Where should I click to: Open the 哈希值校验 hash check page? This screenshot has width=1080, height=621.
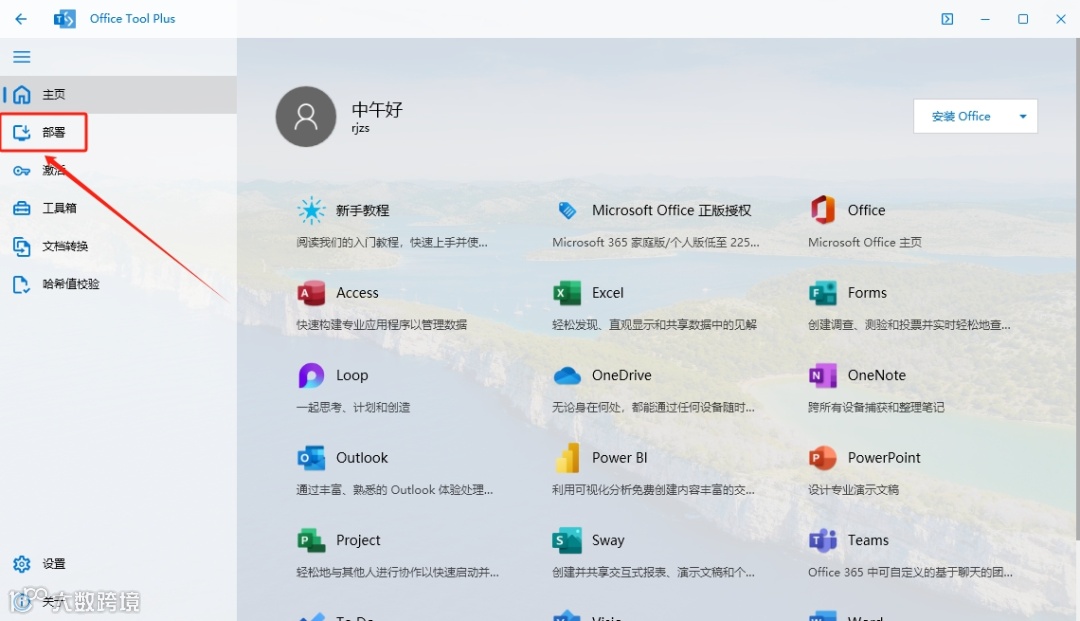tap(118, 284)
